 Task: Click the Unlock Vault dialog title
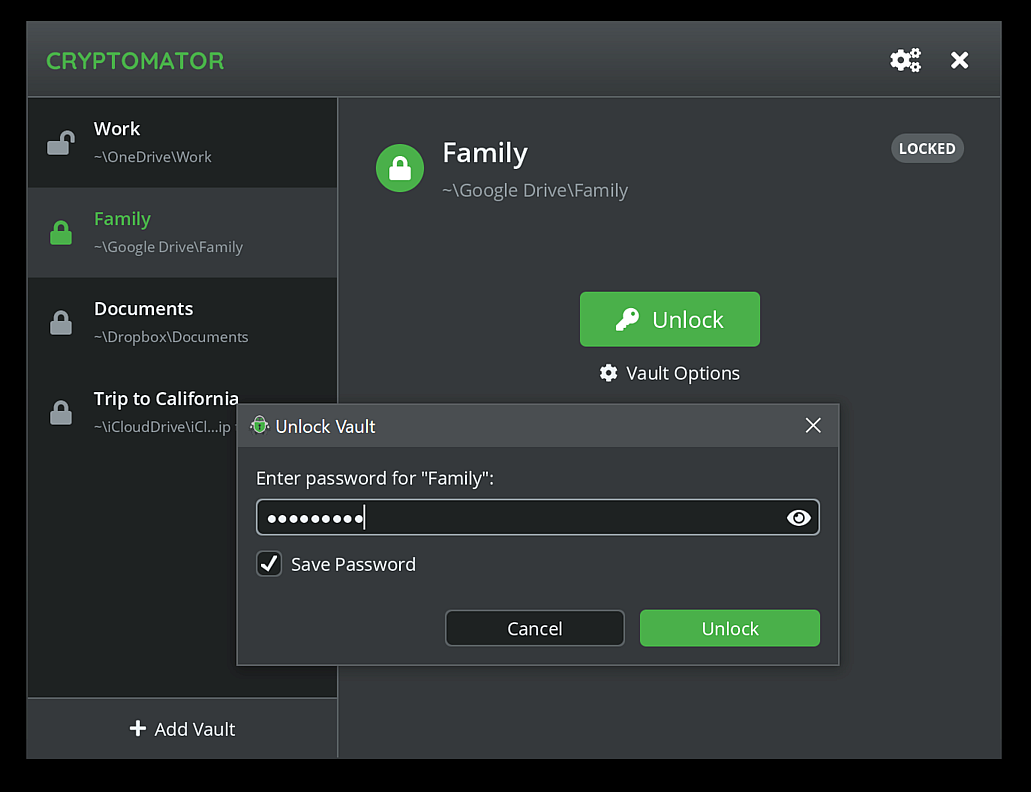point(325,427)
